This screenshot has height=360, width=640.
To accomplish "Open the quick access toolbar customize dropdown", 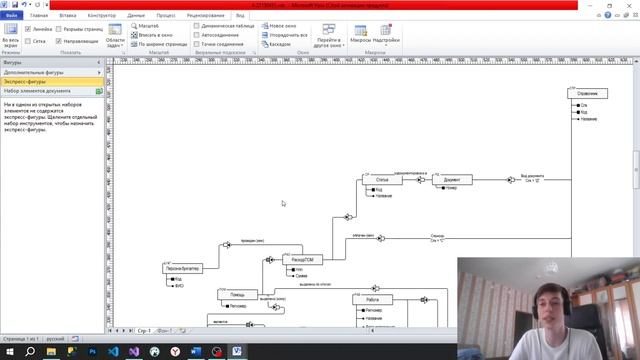I will click(46, 5).
